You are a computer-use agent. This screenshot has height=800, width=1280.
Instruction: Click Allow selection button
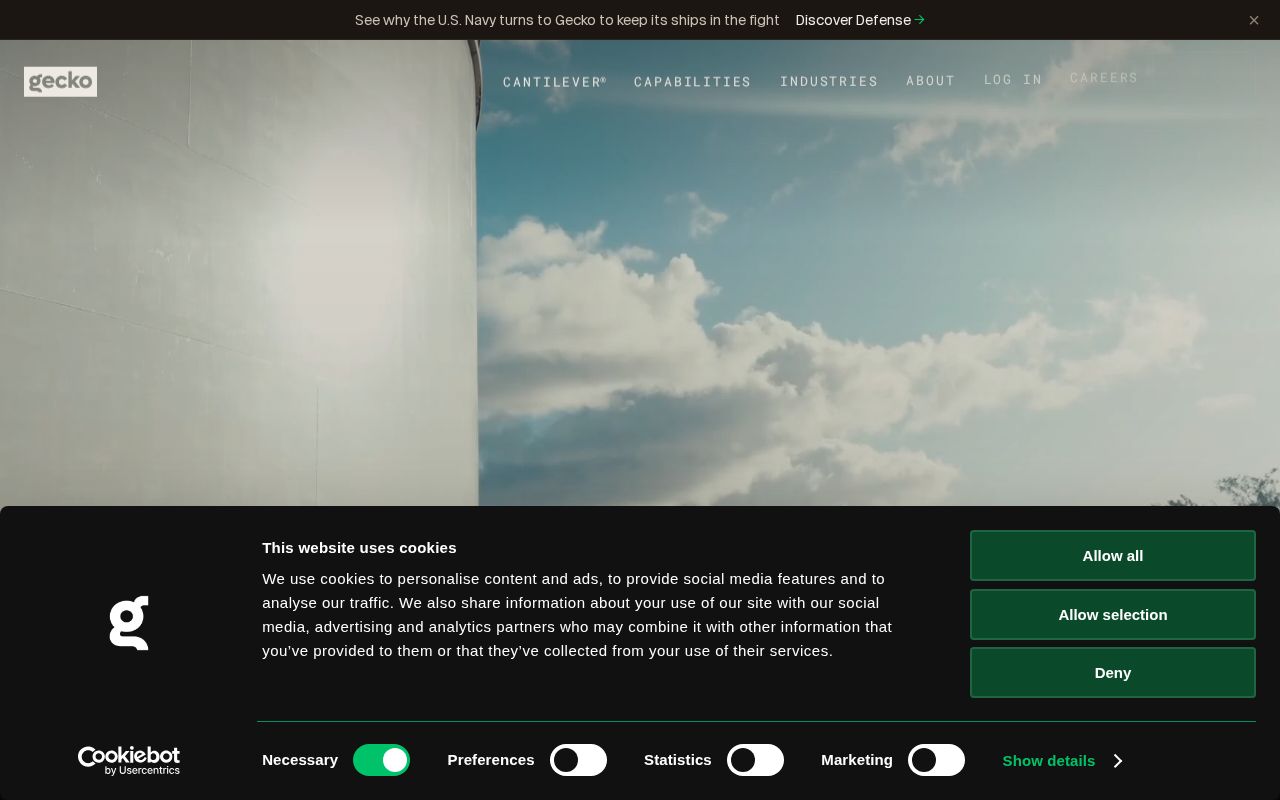[1112, 614]
